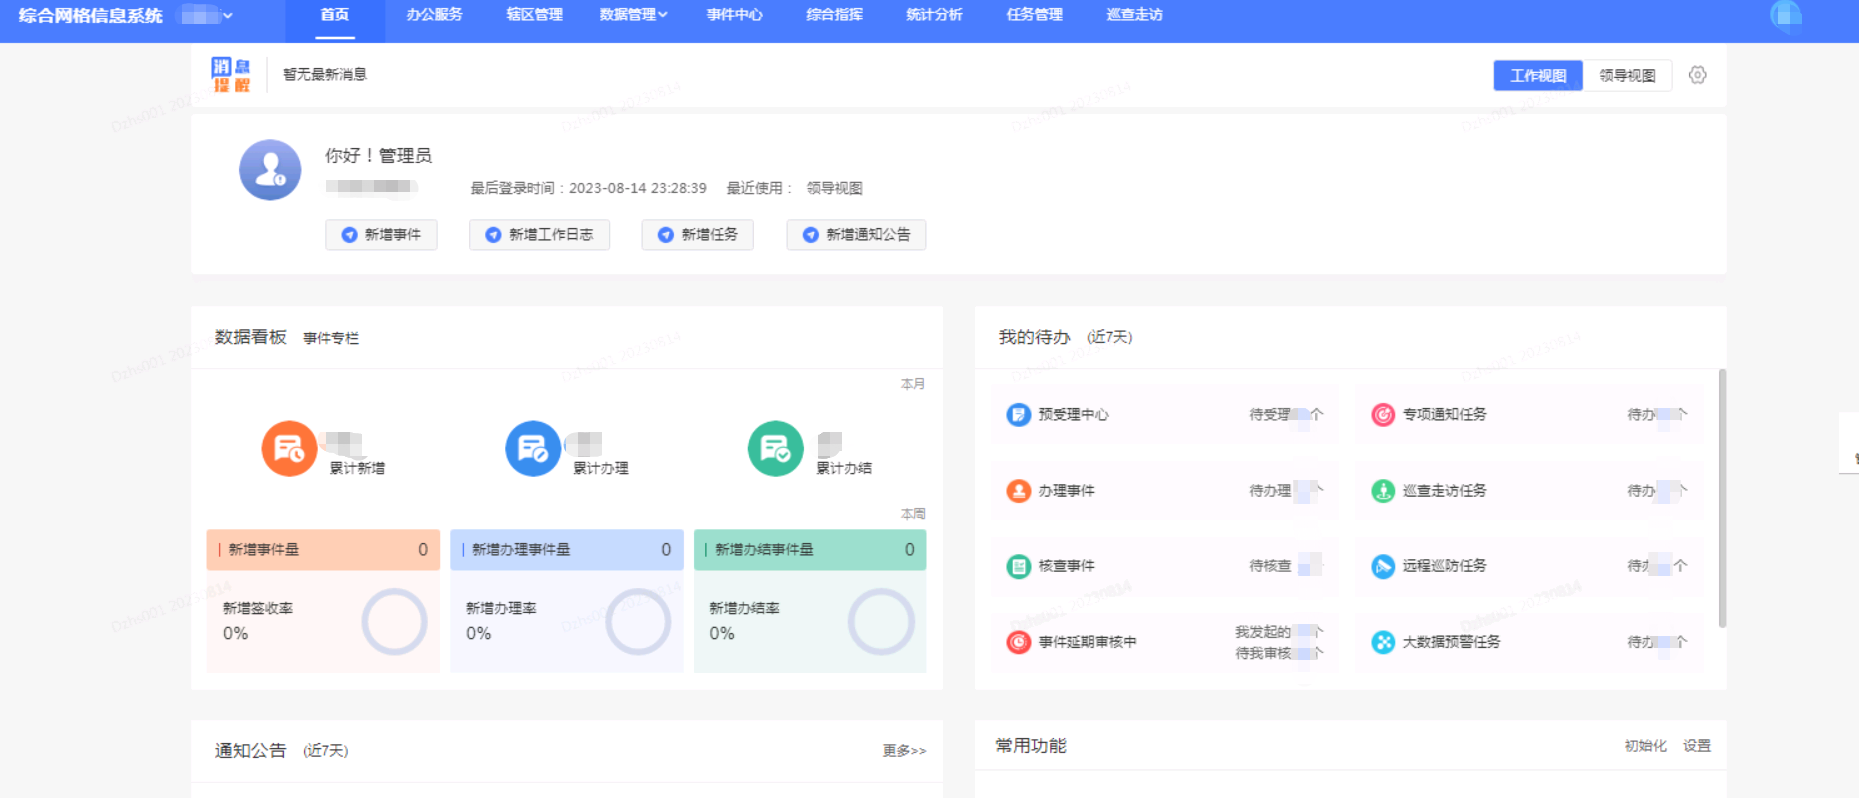This screenshot has width=1859, height=798.
Task: Click the partially hidden tab at right edge
Action: click(x=1850, y=443)
